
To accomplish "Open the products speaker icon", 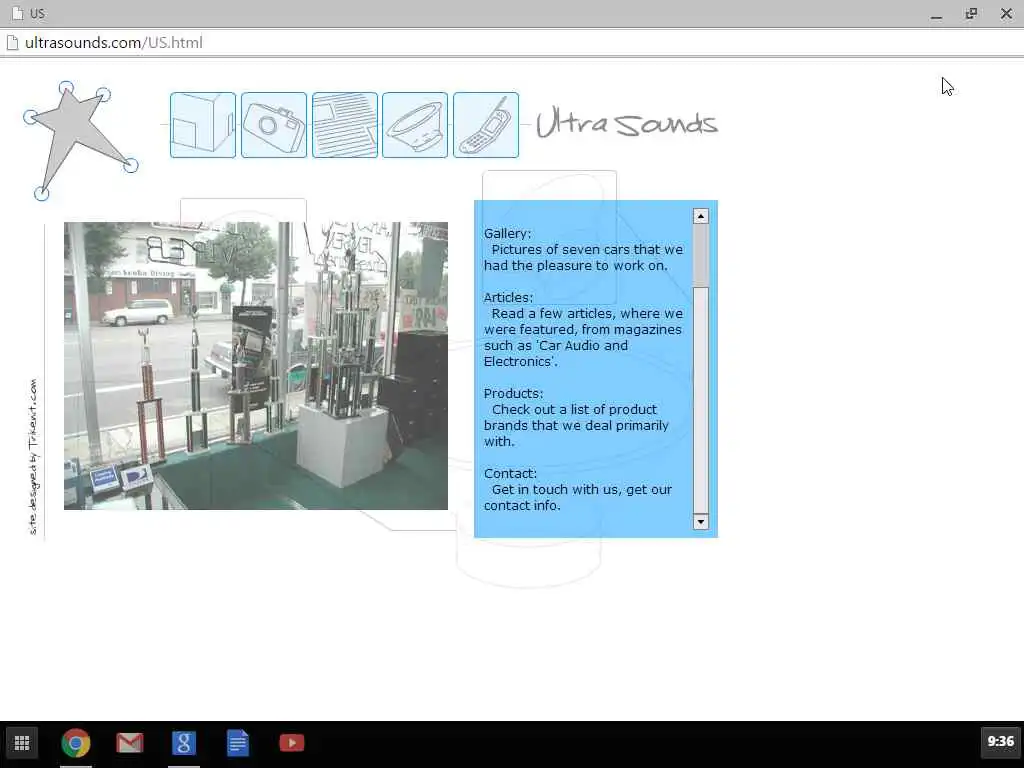I will [415, 125].
